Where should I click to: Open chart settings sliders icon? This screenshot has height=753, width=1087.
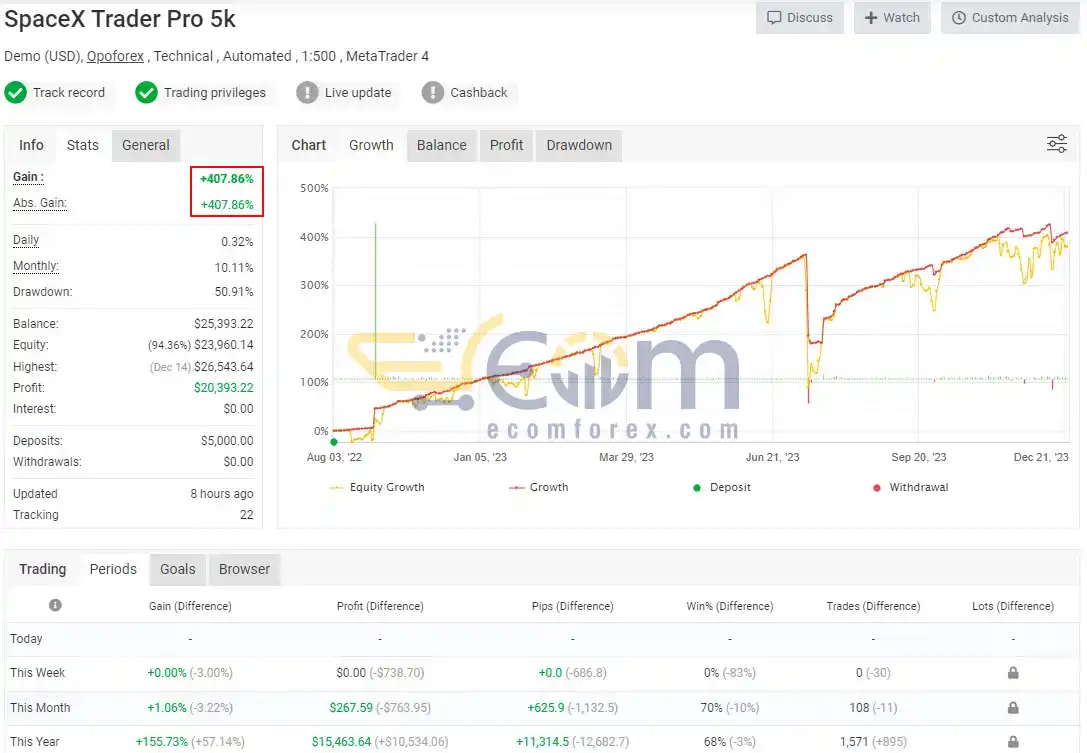[1056, 144]
